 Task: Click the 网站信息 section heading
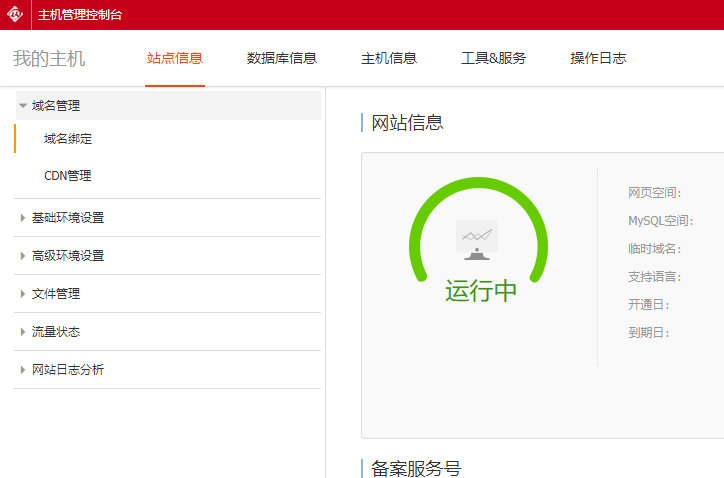click(407, 123)
